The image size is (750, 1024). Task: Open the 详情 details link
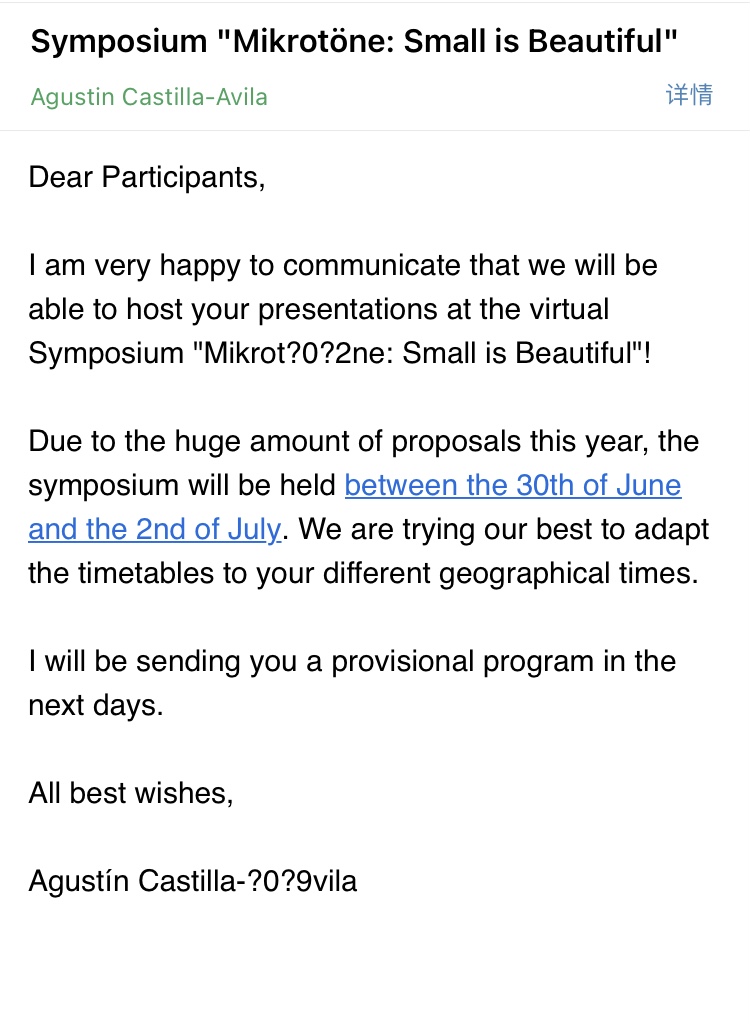coord(689,96)
